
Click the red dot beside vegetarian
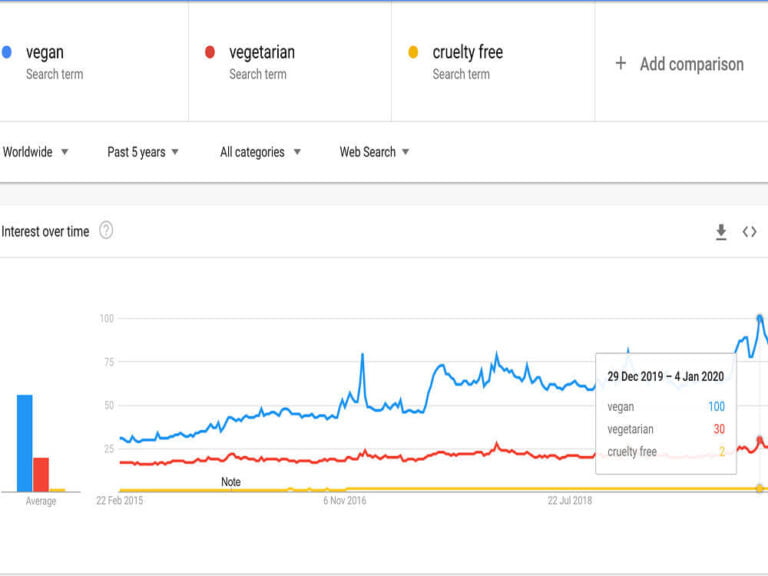[x=210, y=52]
